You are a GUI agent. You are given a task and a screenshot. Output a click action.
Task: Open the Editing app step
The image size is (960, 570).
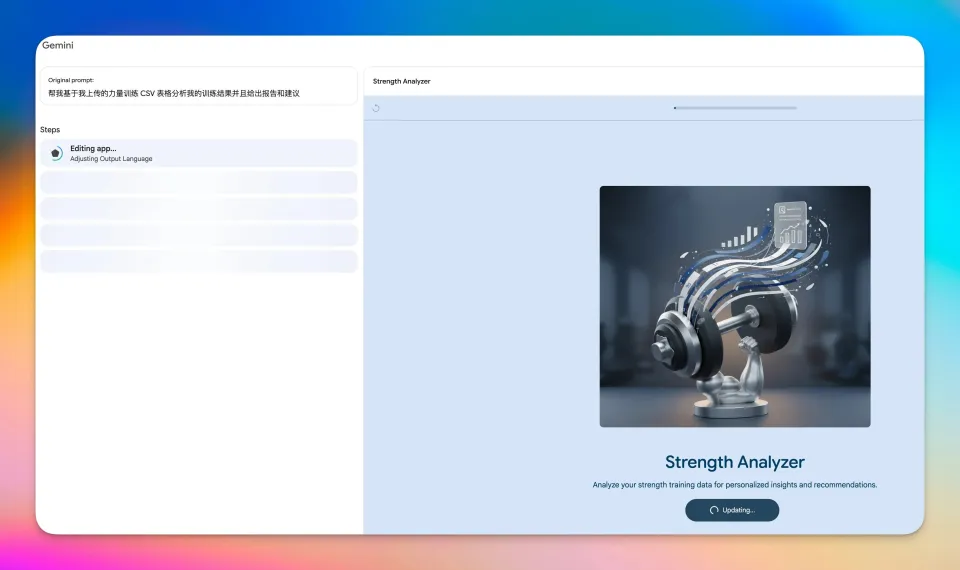coord(198,153)
